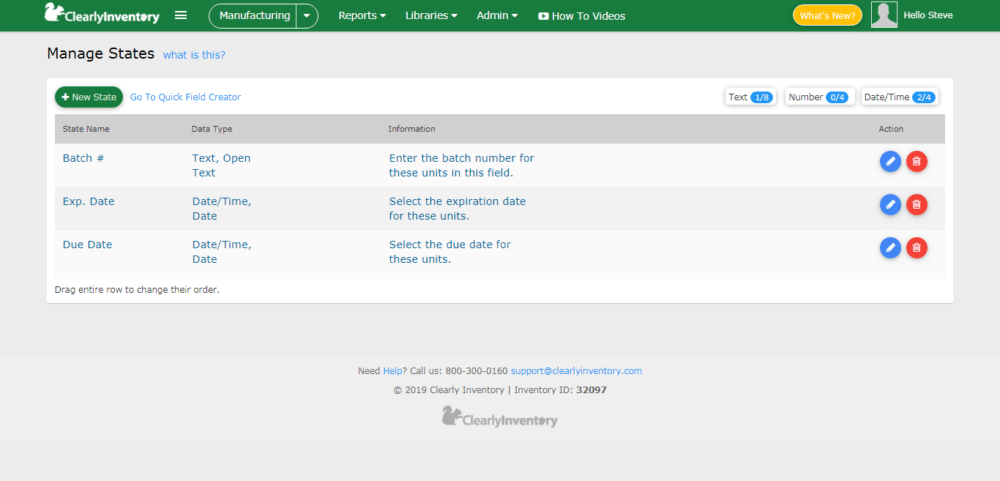Open How To Videos
The width and height of the screenshot is (1000, 481).
(582, 16)
